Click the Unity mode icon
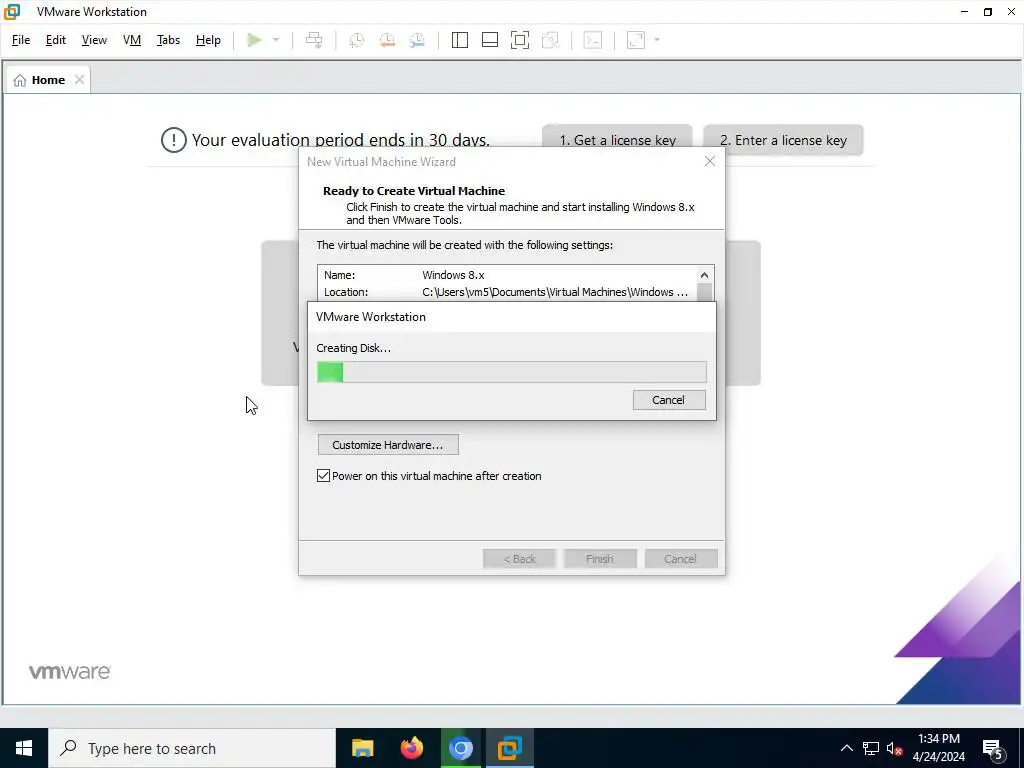1024x768 pixels. click(x=551, y=40)
